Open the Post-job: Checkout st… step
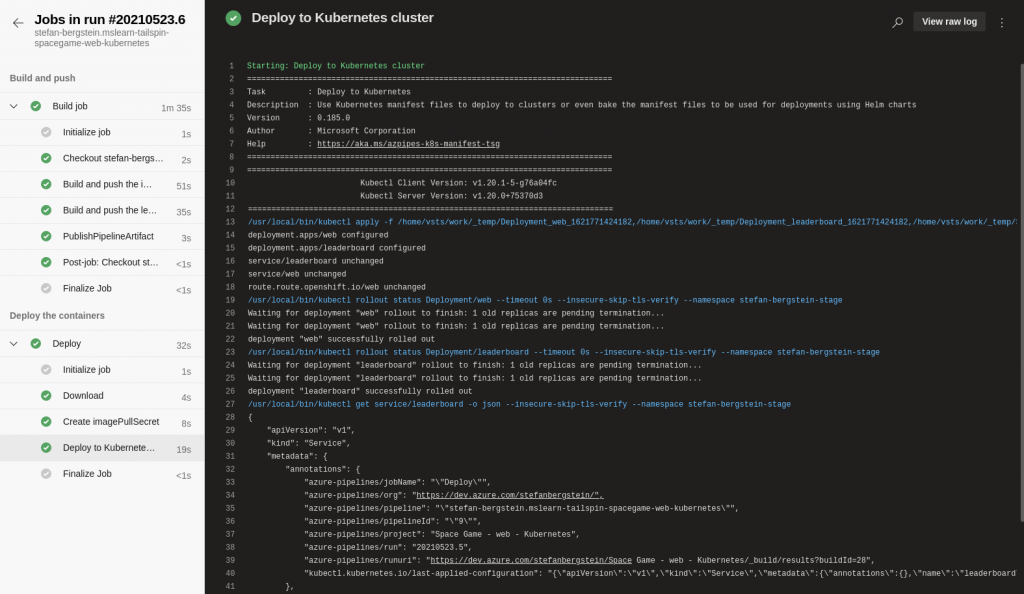The height and width of the screenshot is (594, 1024). [x=102, y=263]
